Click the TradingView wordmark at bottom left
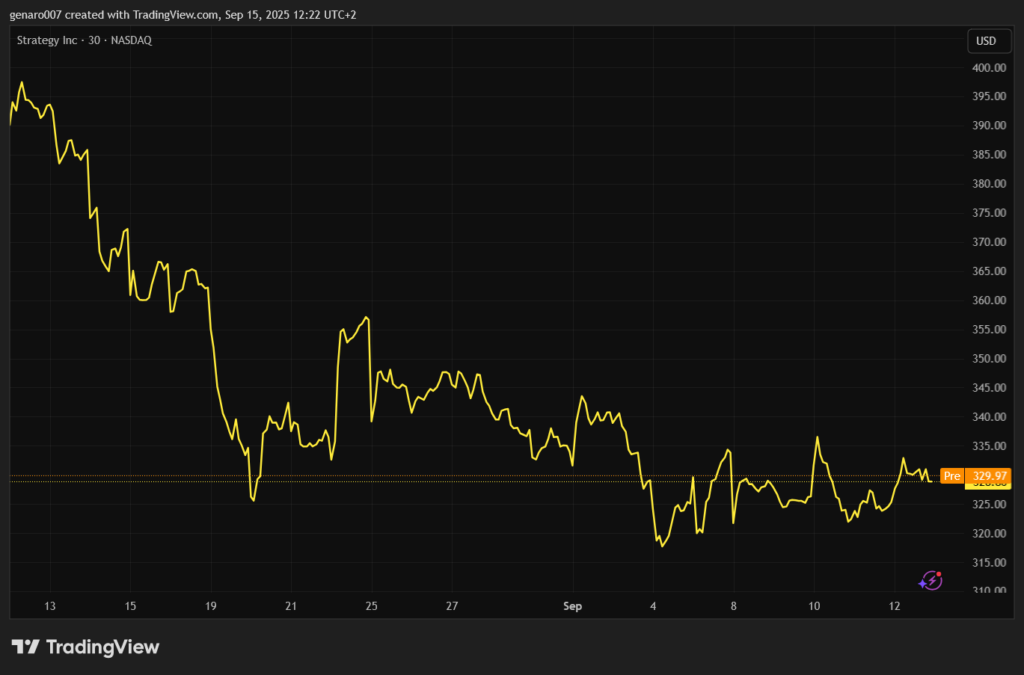Image resolution: width=1024 pixels, height=675 pixels. (102, 647)
